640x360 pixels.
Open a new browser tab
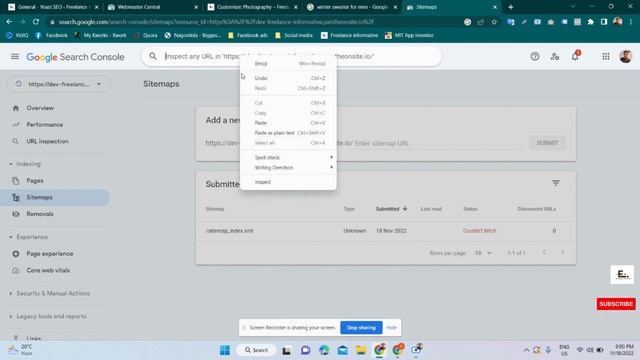(x=511, y=7)
